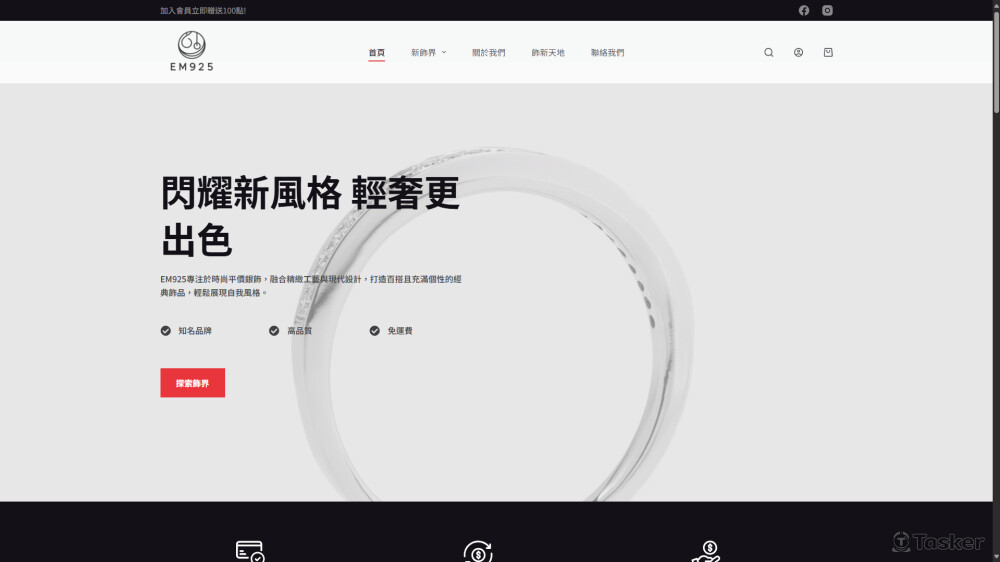
Task: Click the hand holding coin icon
Action: click(707, 551)
